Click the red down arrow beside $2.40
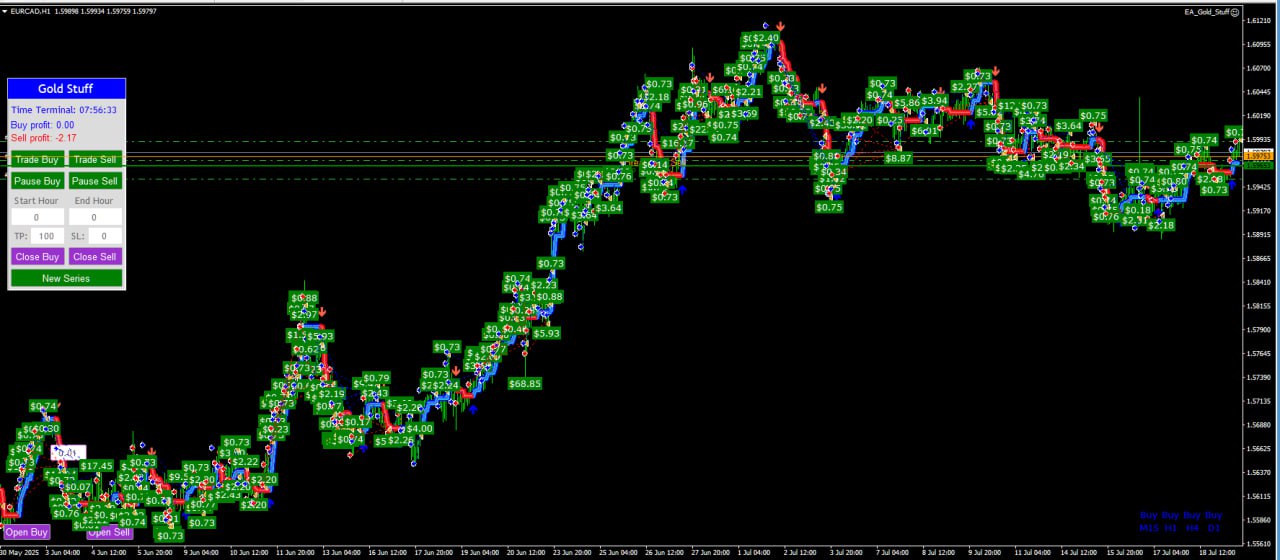 780,27
